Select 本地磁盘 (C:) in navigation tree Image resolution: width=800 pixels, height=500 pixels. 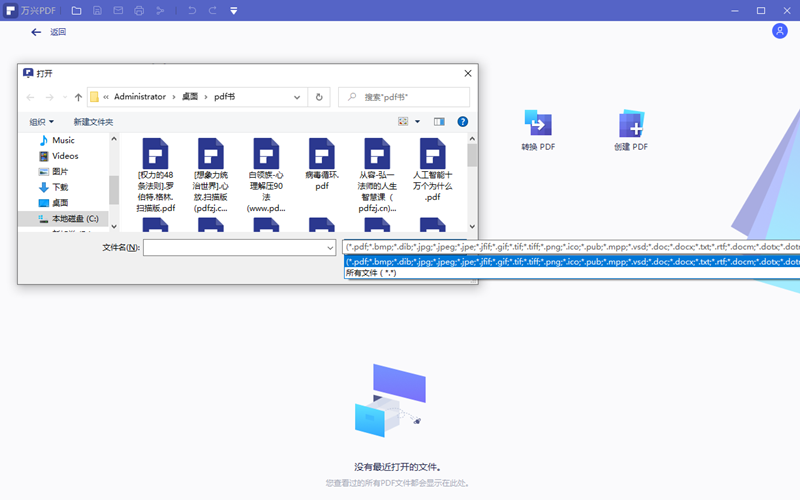pyautogui.click(x=74, y=218)
